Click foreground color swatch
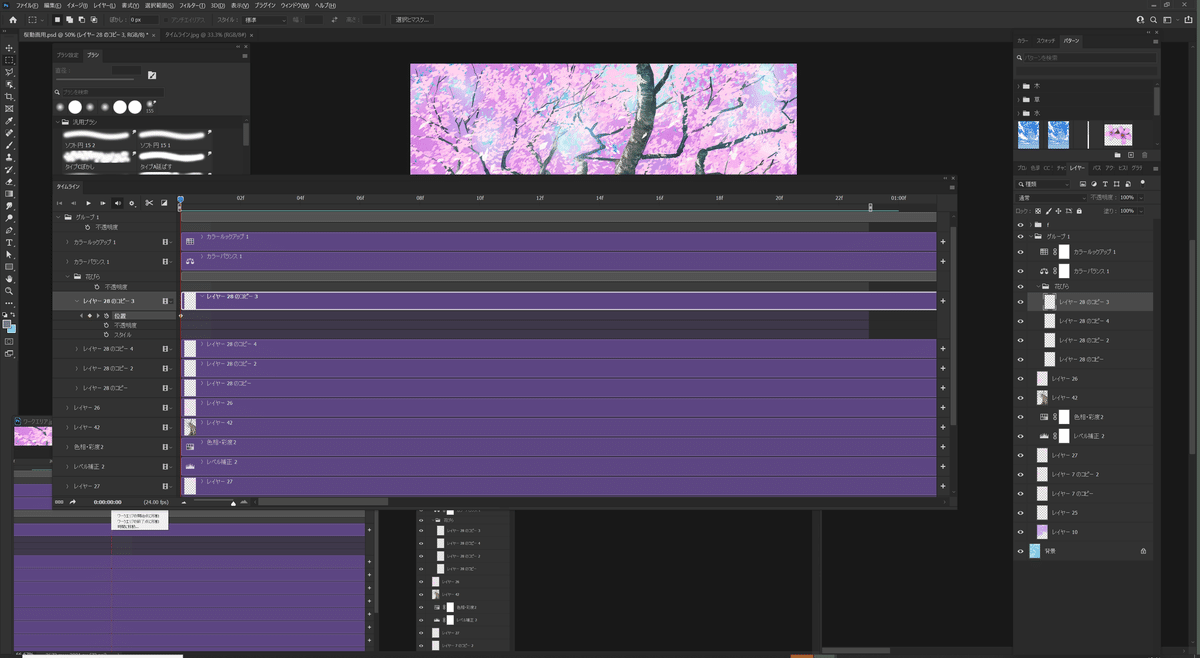Screen dimensions: 1200x658 pos(7,324)
